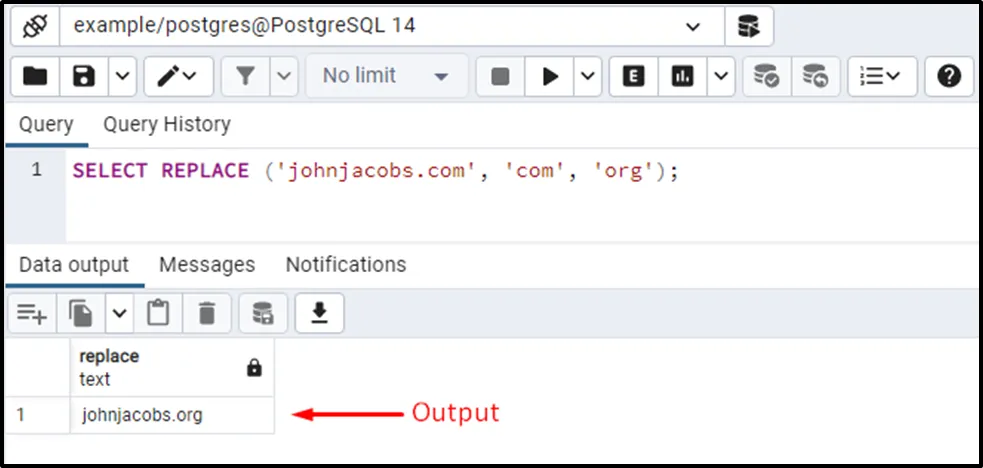This screenshot has height=468, width=983.
Task: Click the Explain Analyze chart icon
Action: coord(683,76)
